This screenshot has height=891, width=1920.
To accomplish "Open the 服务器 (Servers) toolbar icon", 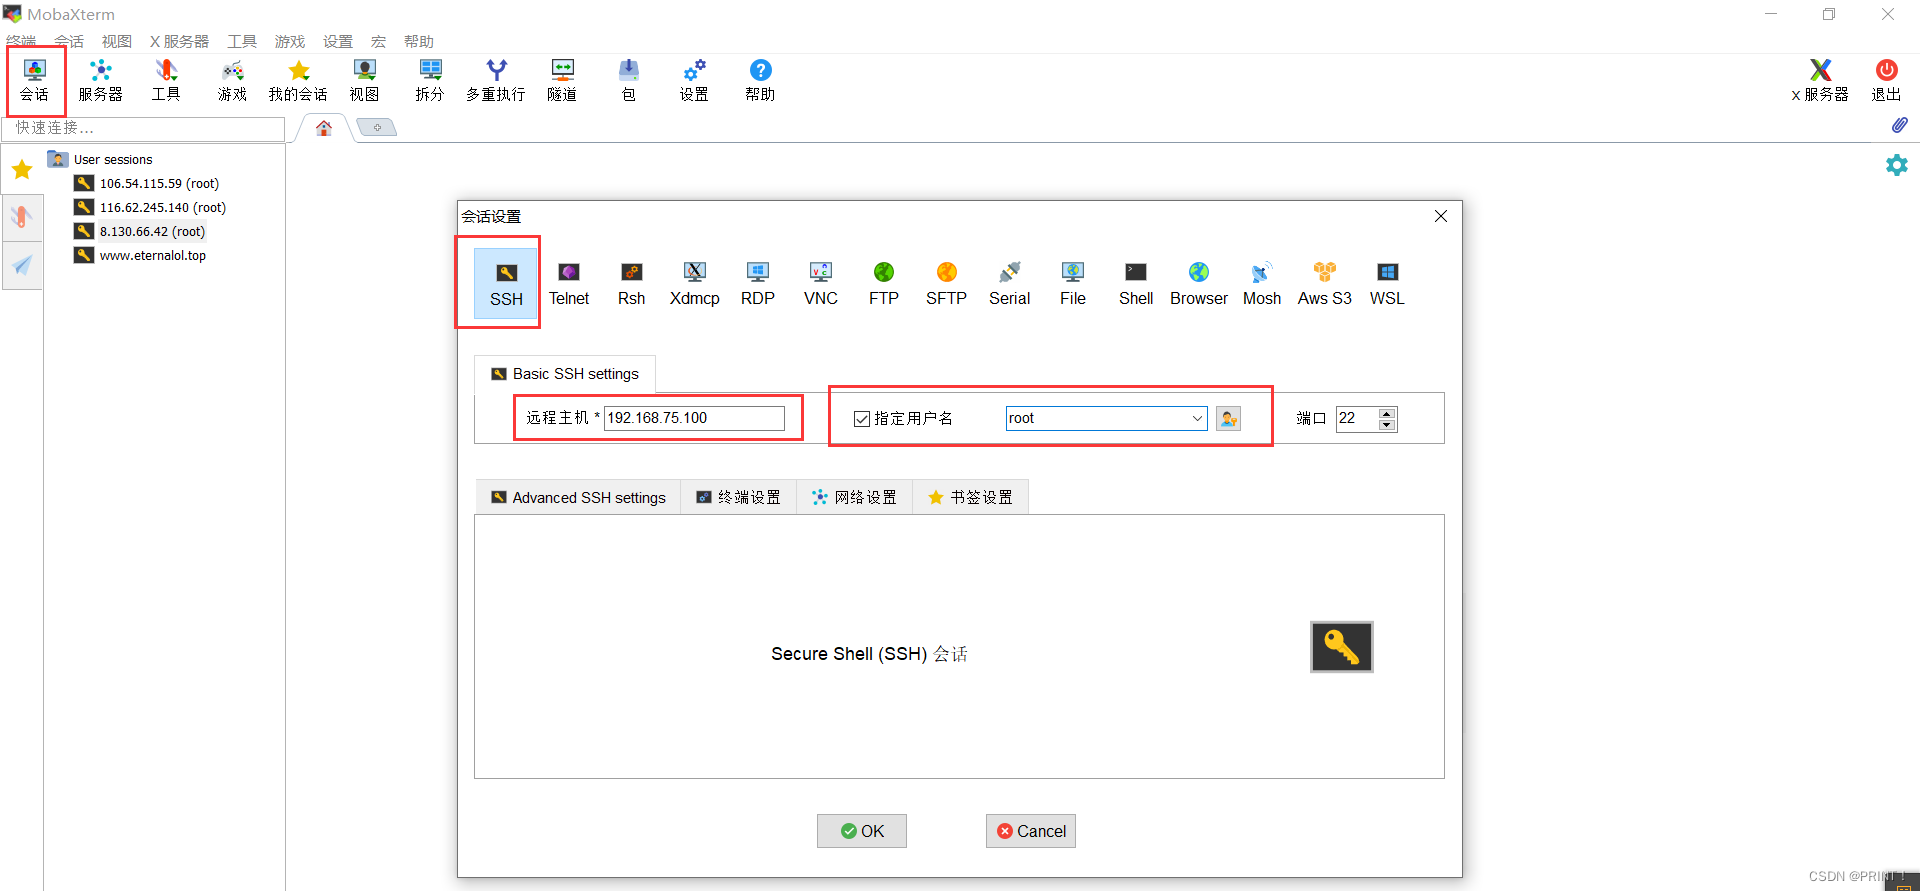I will tap(100, 80).
